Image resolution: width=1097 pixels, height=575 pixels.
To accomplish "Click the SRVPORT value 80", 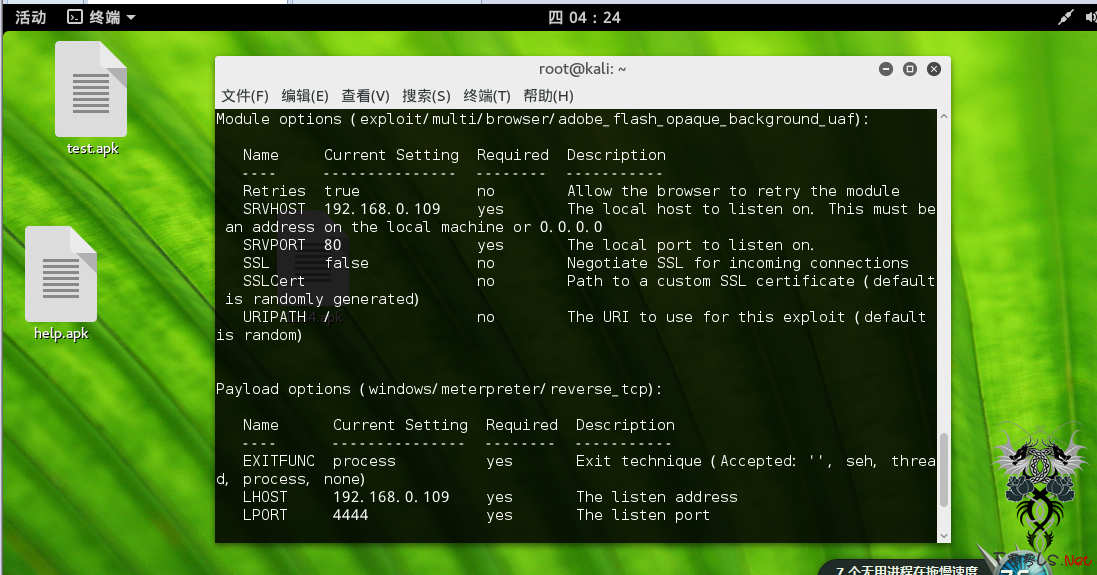I will (x=332, y=245).
